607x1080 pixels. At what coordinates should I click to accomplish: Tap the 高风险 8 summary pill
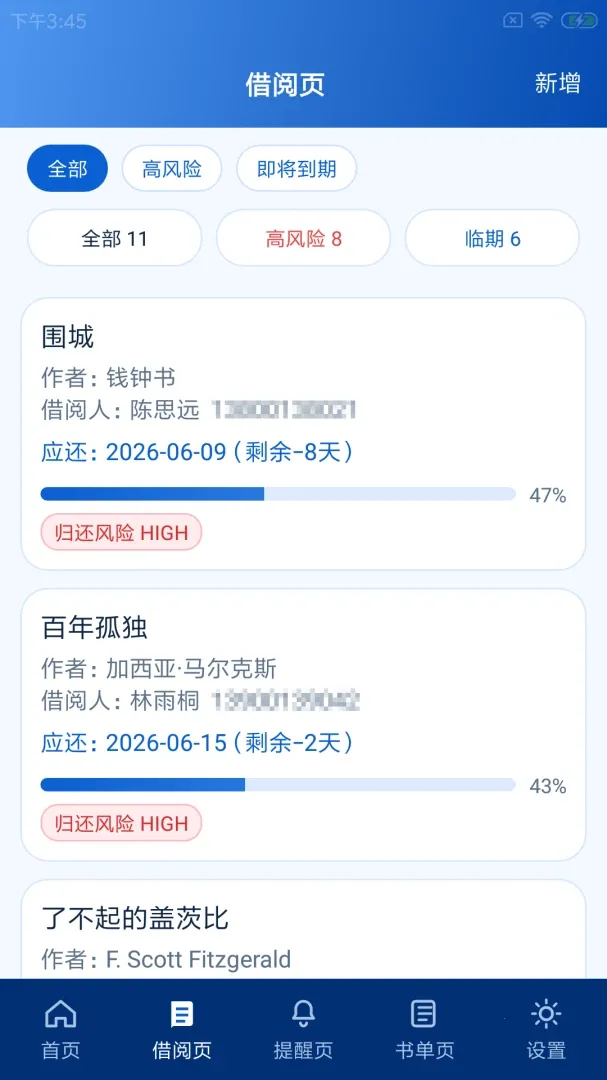303,238
